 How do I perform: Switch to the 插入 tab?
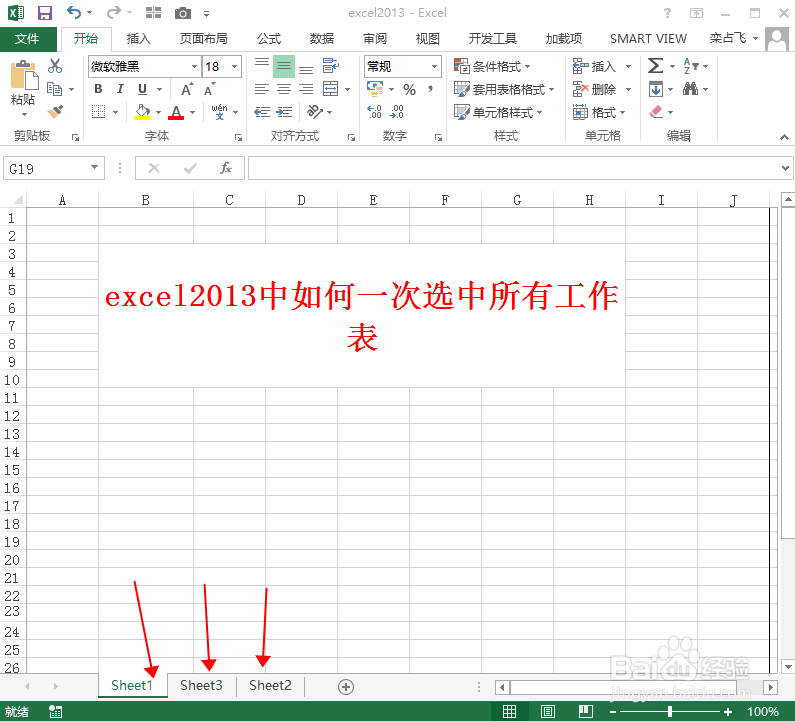click(138, 39)
